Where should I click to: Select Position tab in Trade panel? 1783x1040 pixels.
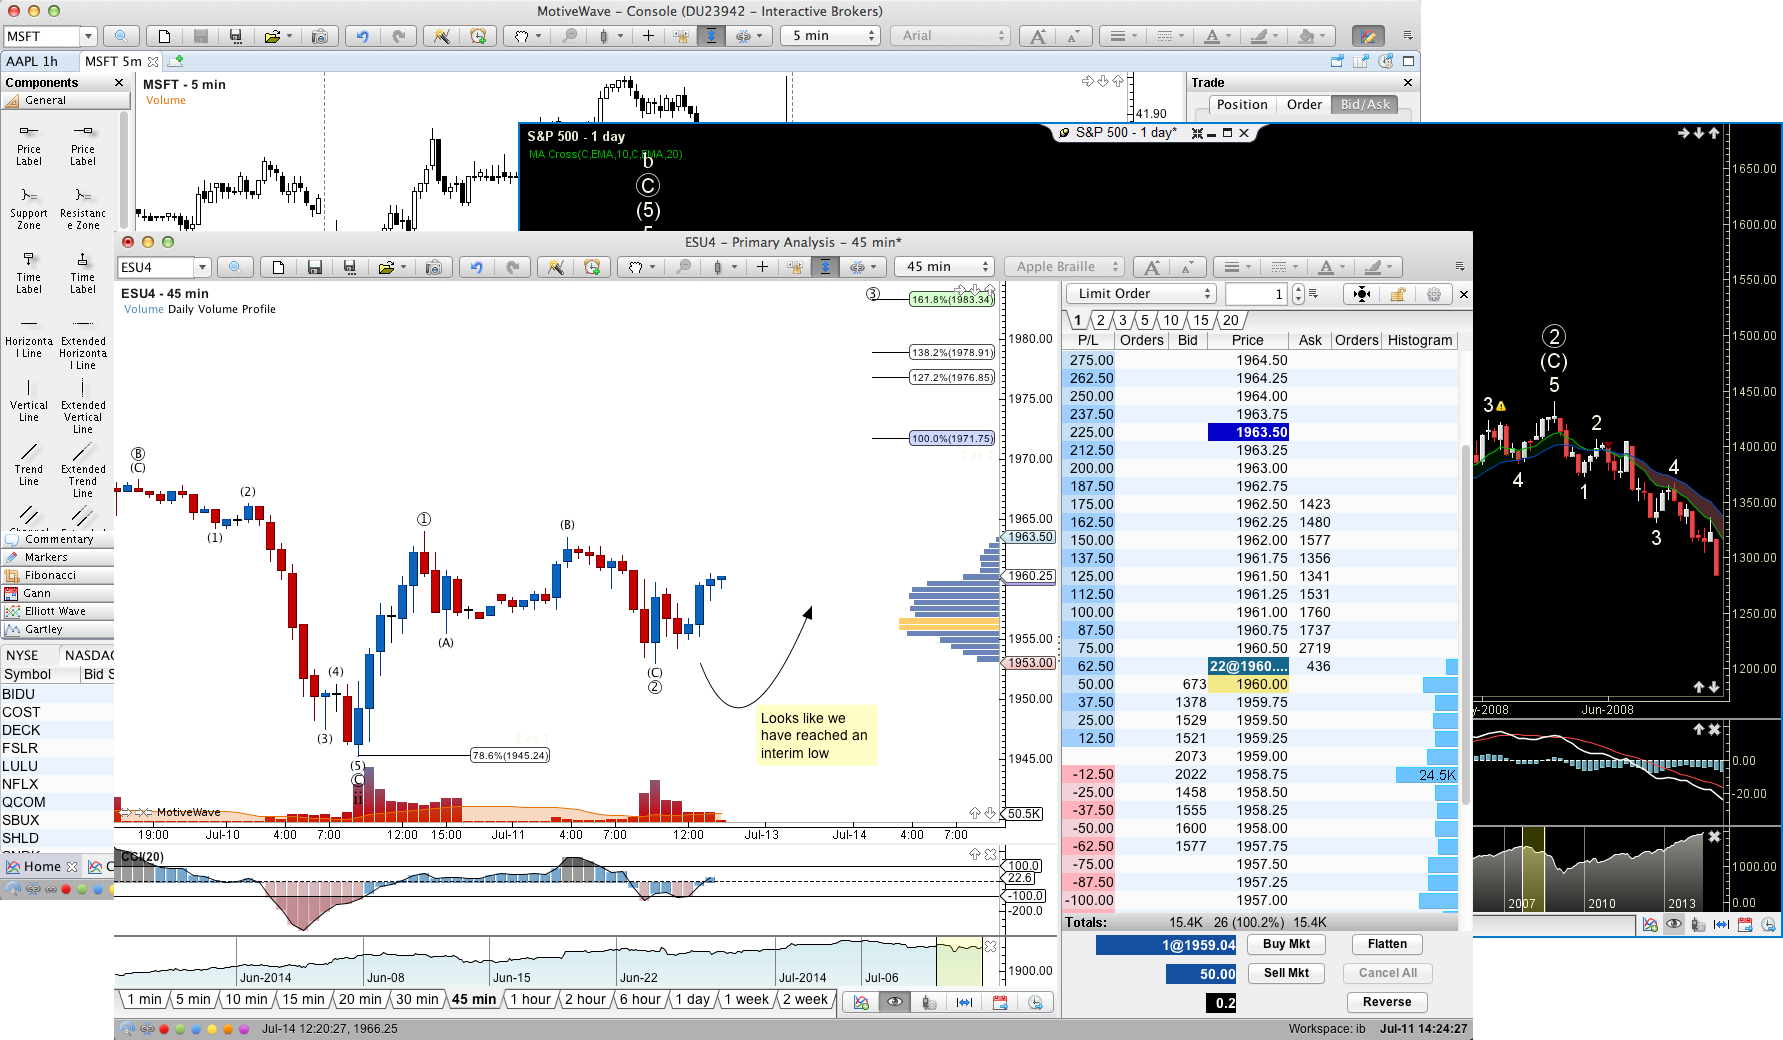pos(1242,105)
